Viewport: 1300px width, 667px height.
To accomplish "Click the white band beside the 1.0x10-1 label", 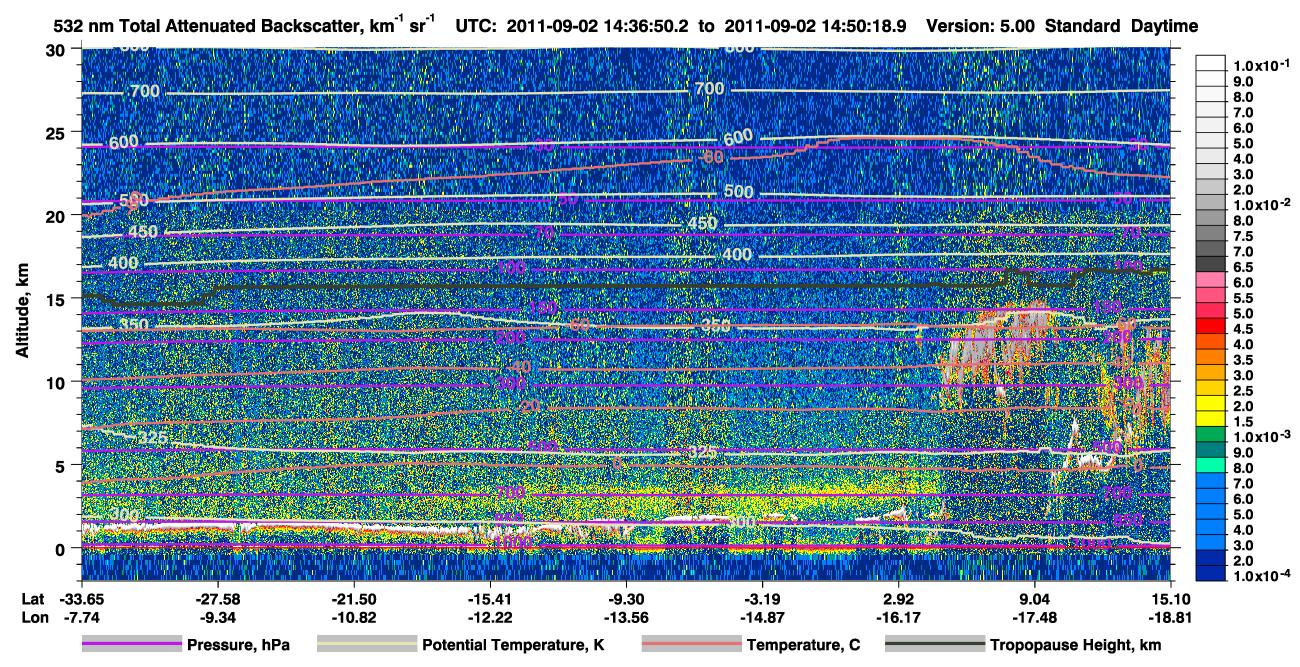I will 1211,63.
